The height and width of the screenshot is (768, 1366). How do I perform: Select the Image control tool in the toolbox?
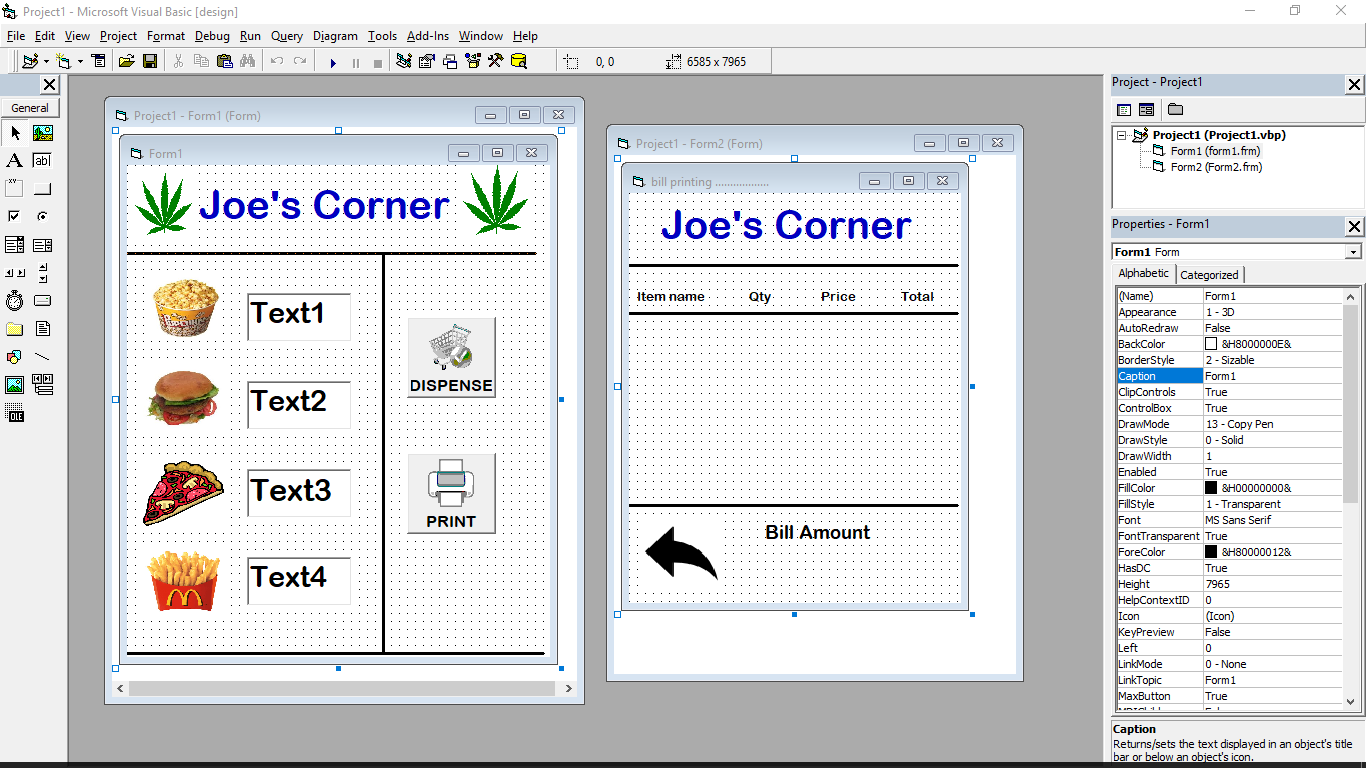click(x=15, y=384)
